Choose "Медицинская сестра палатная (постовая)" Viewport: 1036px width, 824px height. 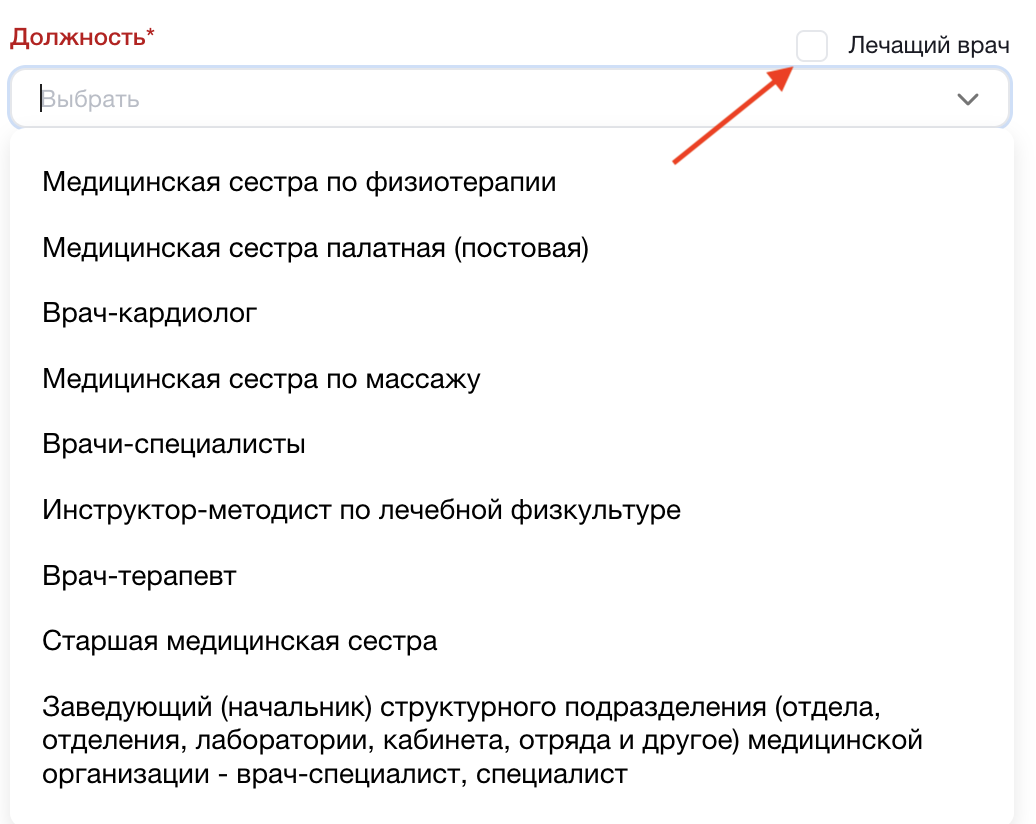[x=315, y=248]
